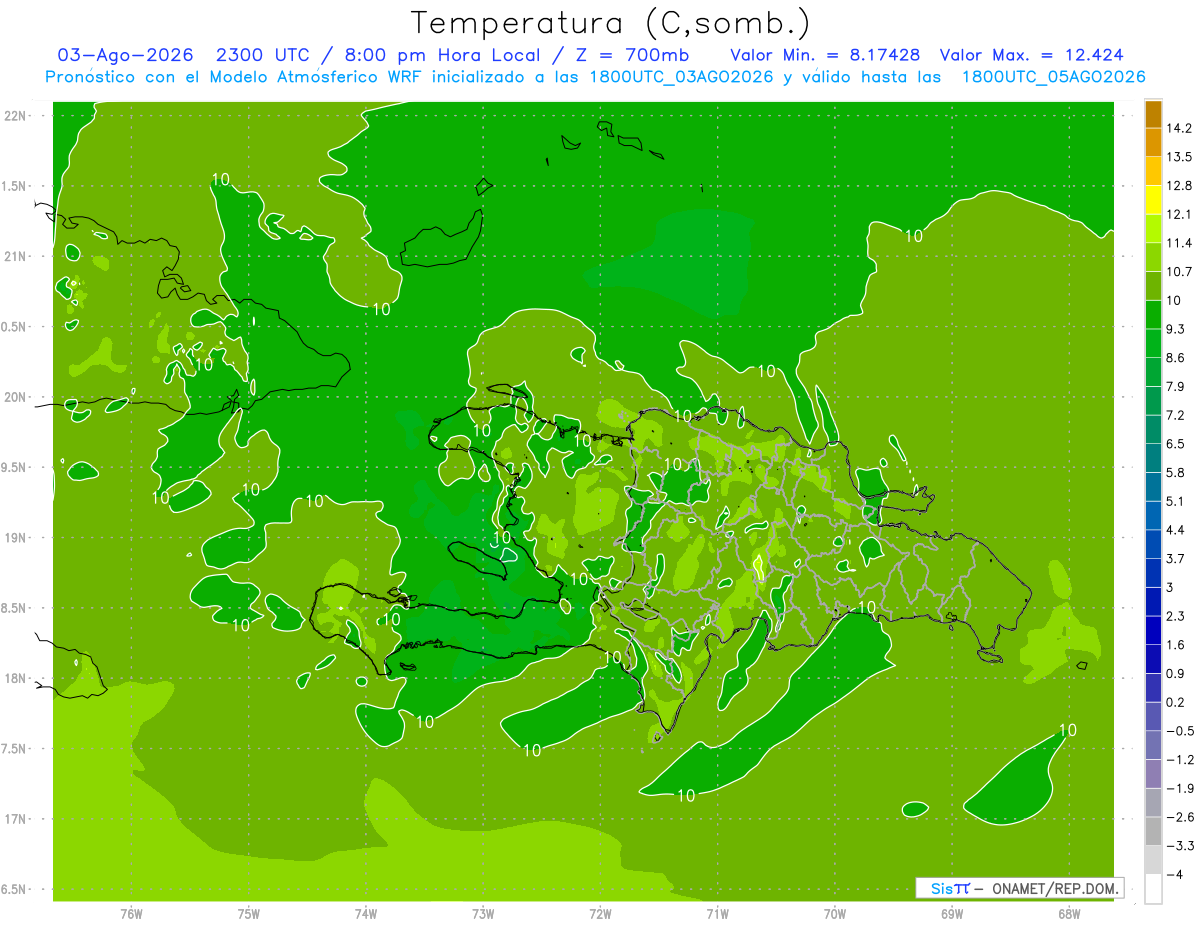Pick the gray legend swatch between -3.3 and -2.6
The height and width of the screenshot is (927, 1200).
click(x=1153, y=831)
